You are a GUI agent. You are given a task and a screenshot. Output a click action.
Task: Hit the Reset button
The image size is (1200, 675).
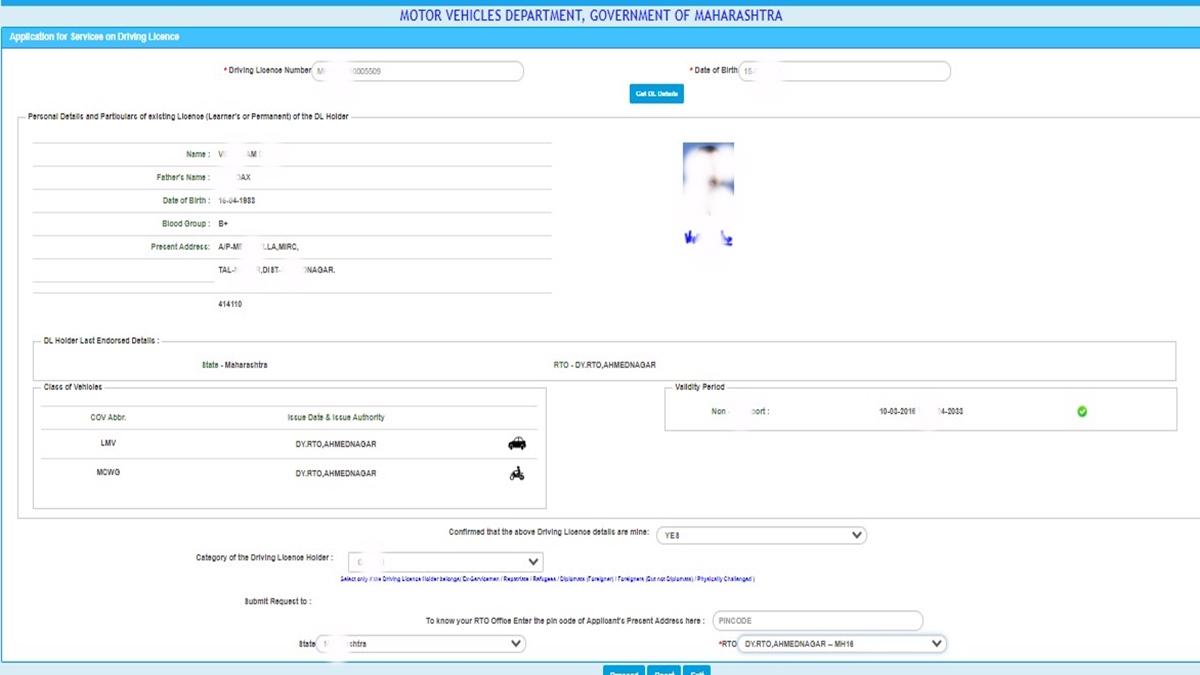(x=664, y=671)
